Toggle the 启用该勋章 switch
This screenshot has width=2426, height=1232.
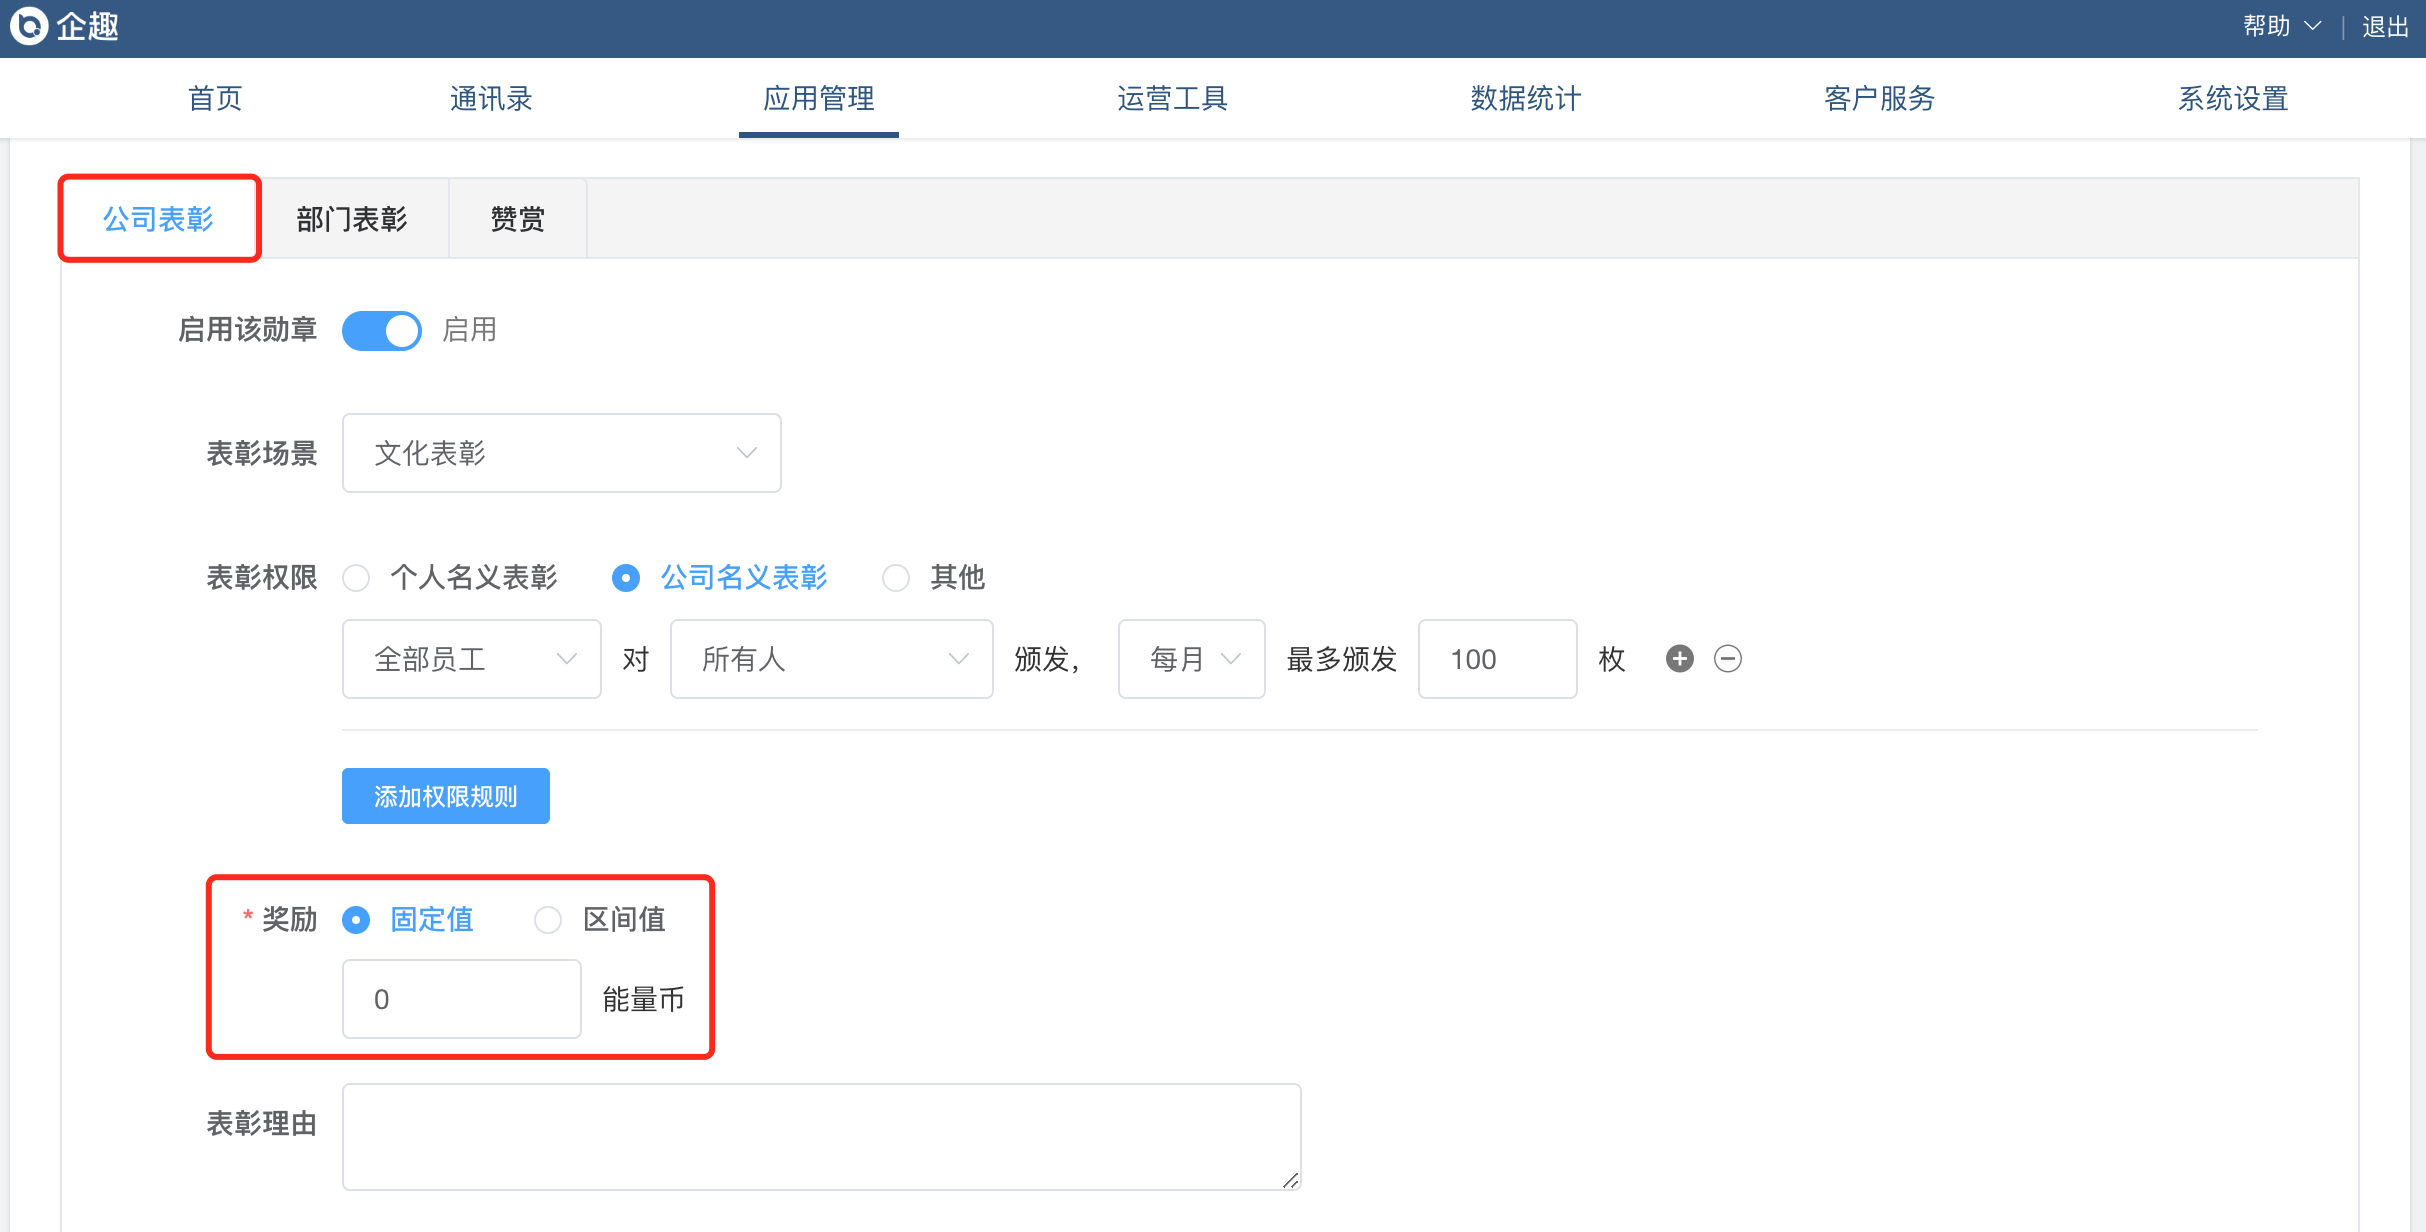click(x=382, y=330)
